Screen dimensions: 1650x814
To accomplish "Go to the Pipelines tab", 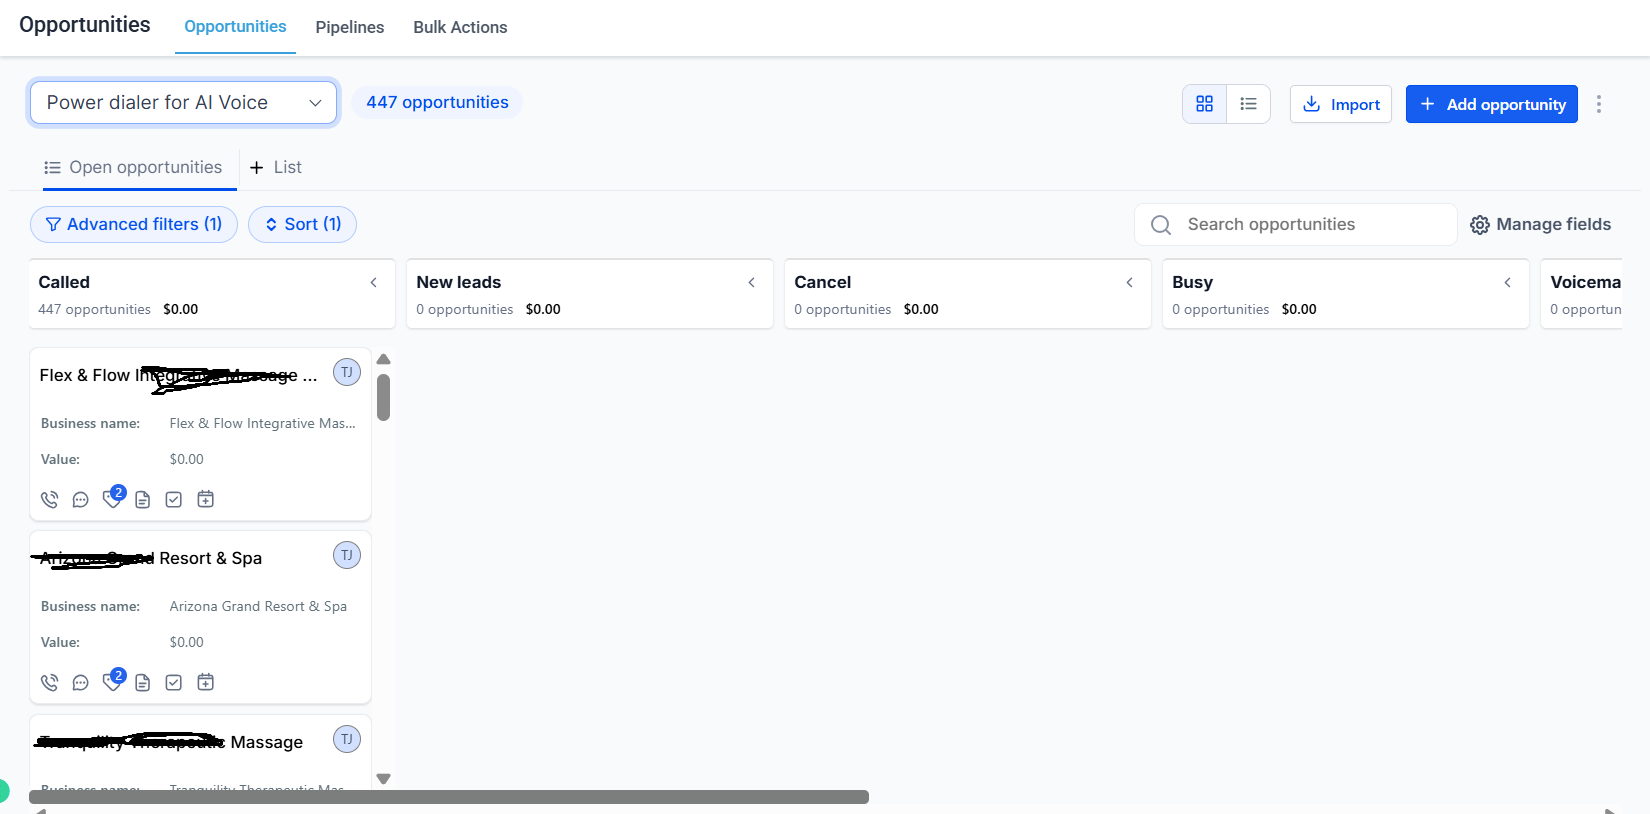I will coord(350,27).
